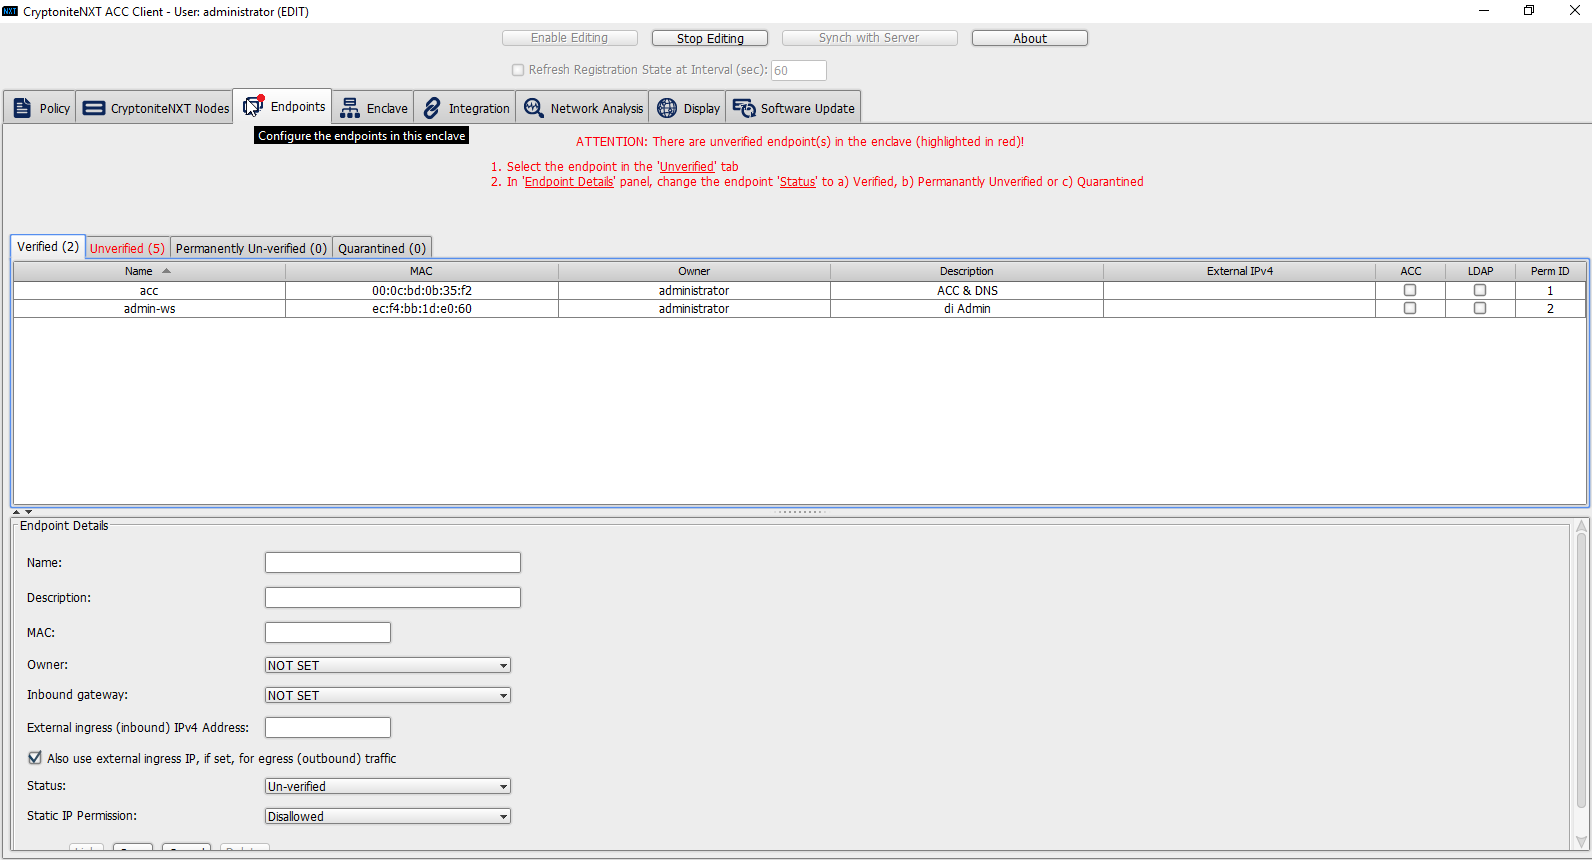Sort by the Owner column header
Image resolution: width=1592 pixels, height=860 pixels.
694,271
